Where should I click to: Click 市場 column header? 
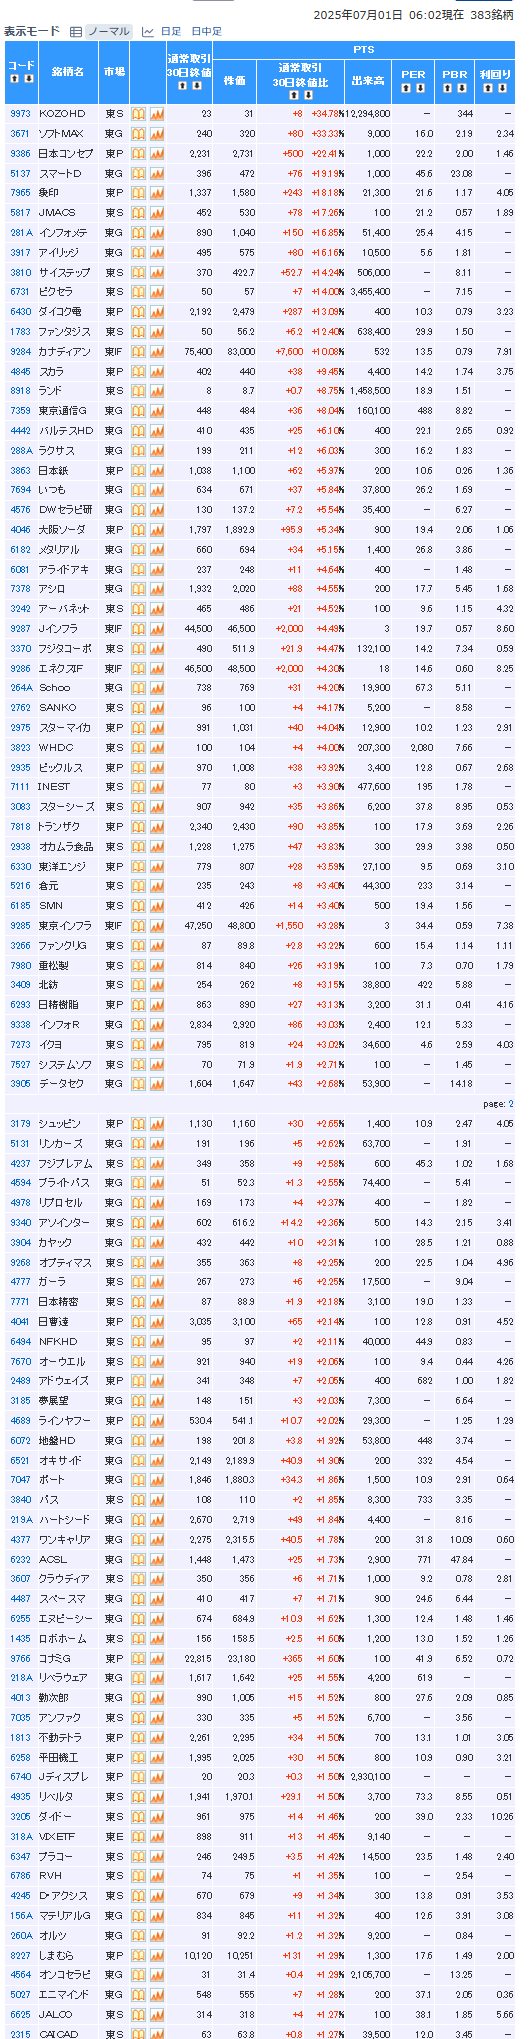point(114,72)
